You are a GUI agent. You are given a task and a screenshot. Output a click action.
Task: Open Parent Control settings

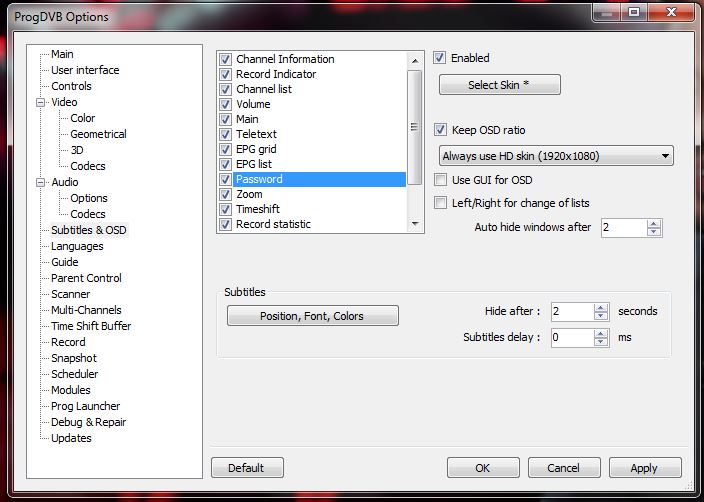pyautogui.click(x=86, y=278)
